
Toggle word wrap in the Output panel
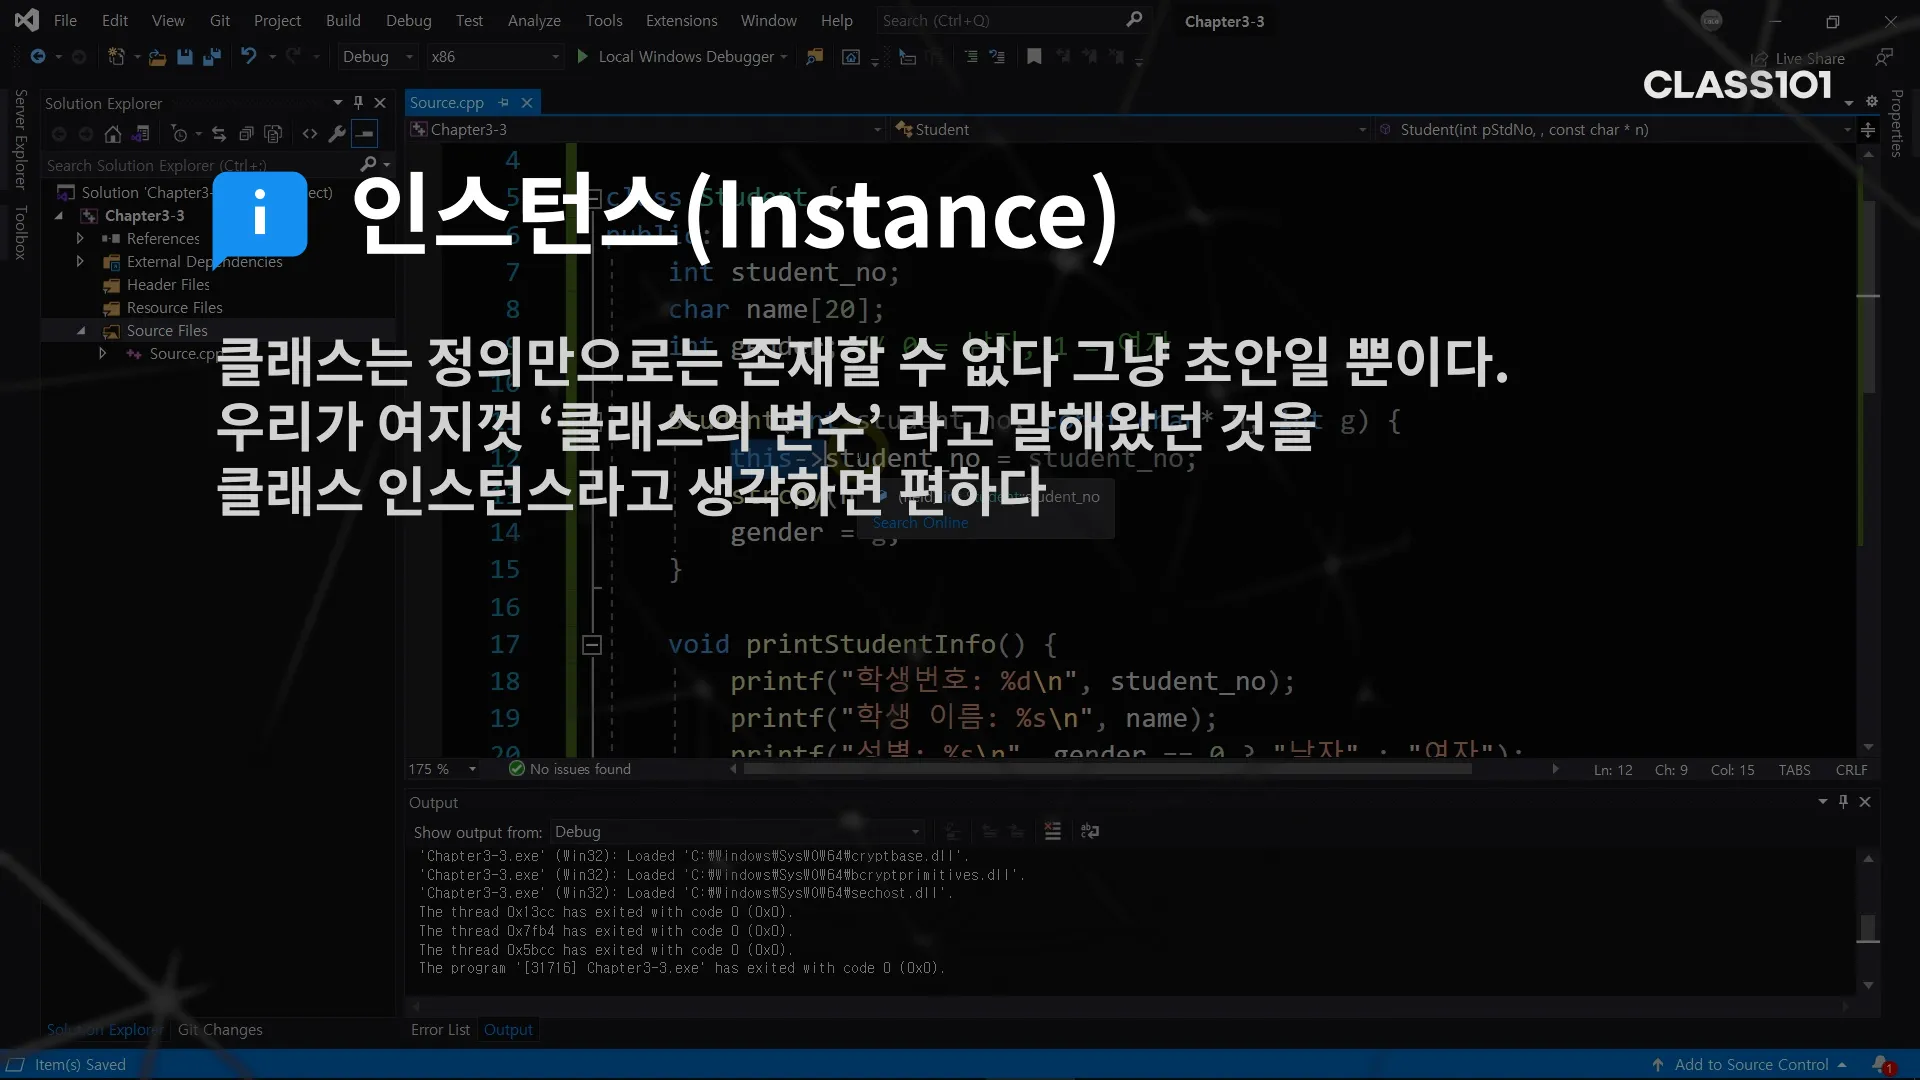tap(1090, 831)
